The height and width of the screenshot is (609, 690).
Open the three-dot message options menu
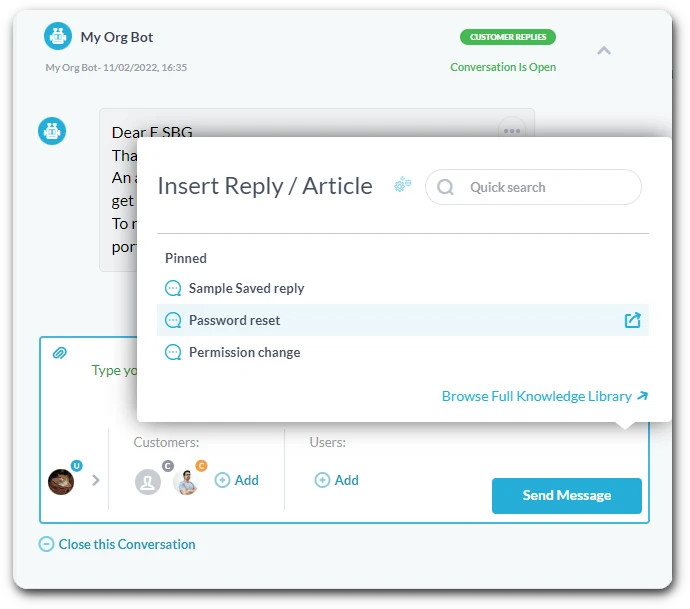512,130
